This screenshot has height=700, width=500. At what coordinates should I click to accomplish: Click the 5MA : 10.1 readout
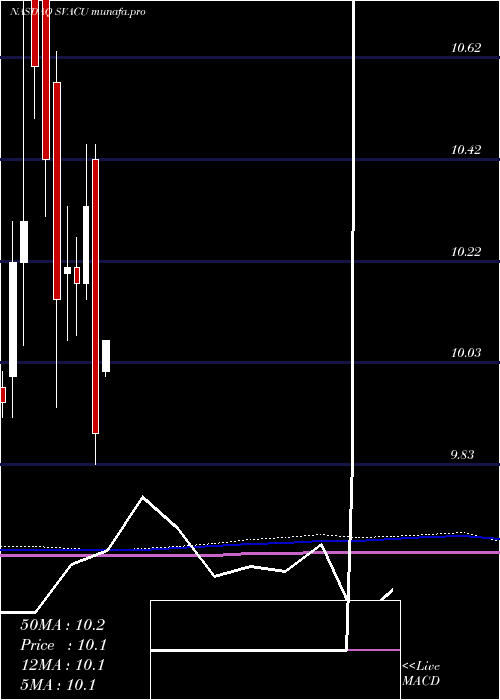tap(58, 685)
